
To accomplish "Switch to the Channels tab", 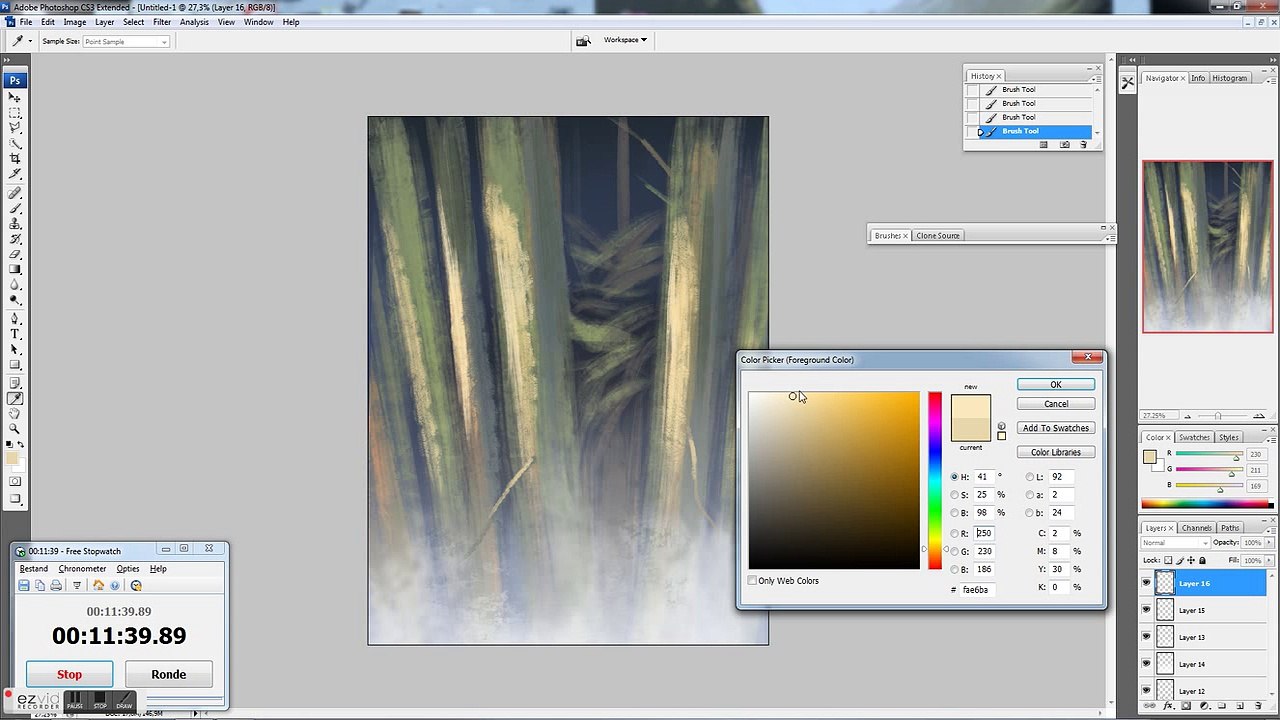I will coord(1197,528).
